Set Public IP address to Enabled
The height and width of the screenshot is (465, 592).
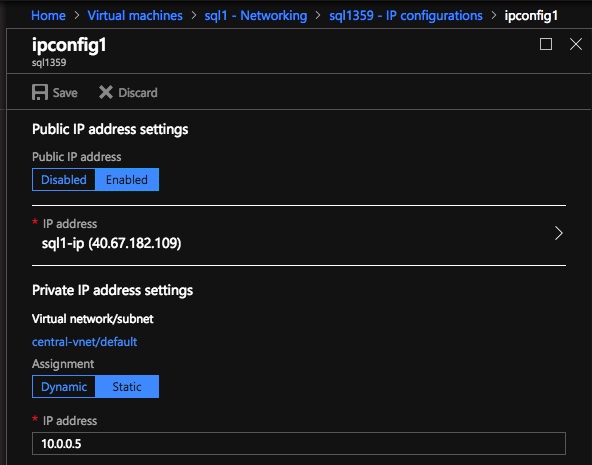(x=127, y=180)
